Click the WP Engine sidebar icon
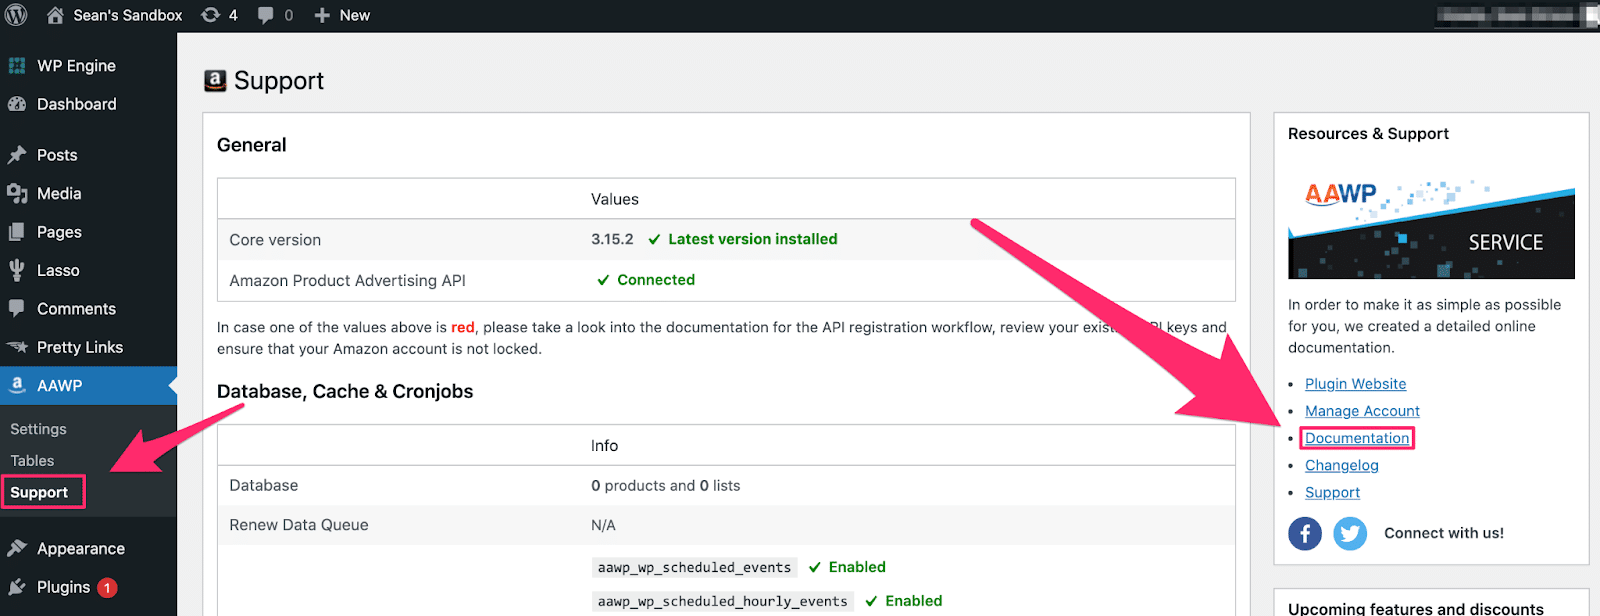Image resolution: width=1600 pixels, height=616 pixels. click(x=17, y=66)
